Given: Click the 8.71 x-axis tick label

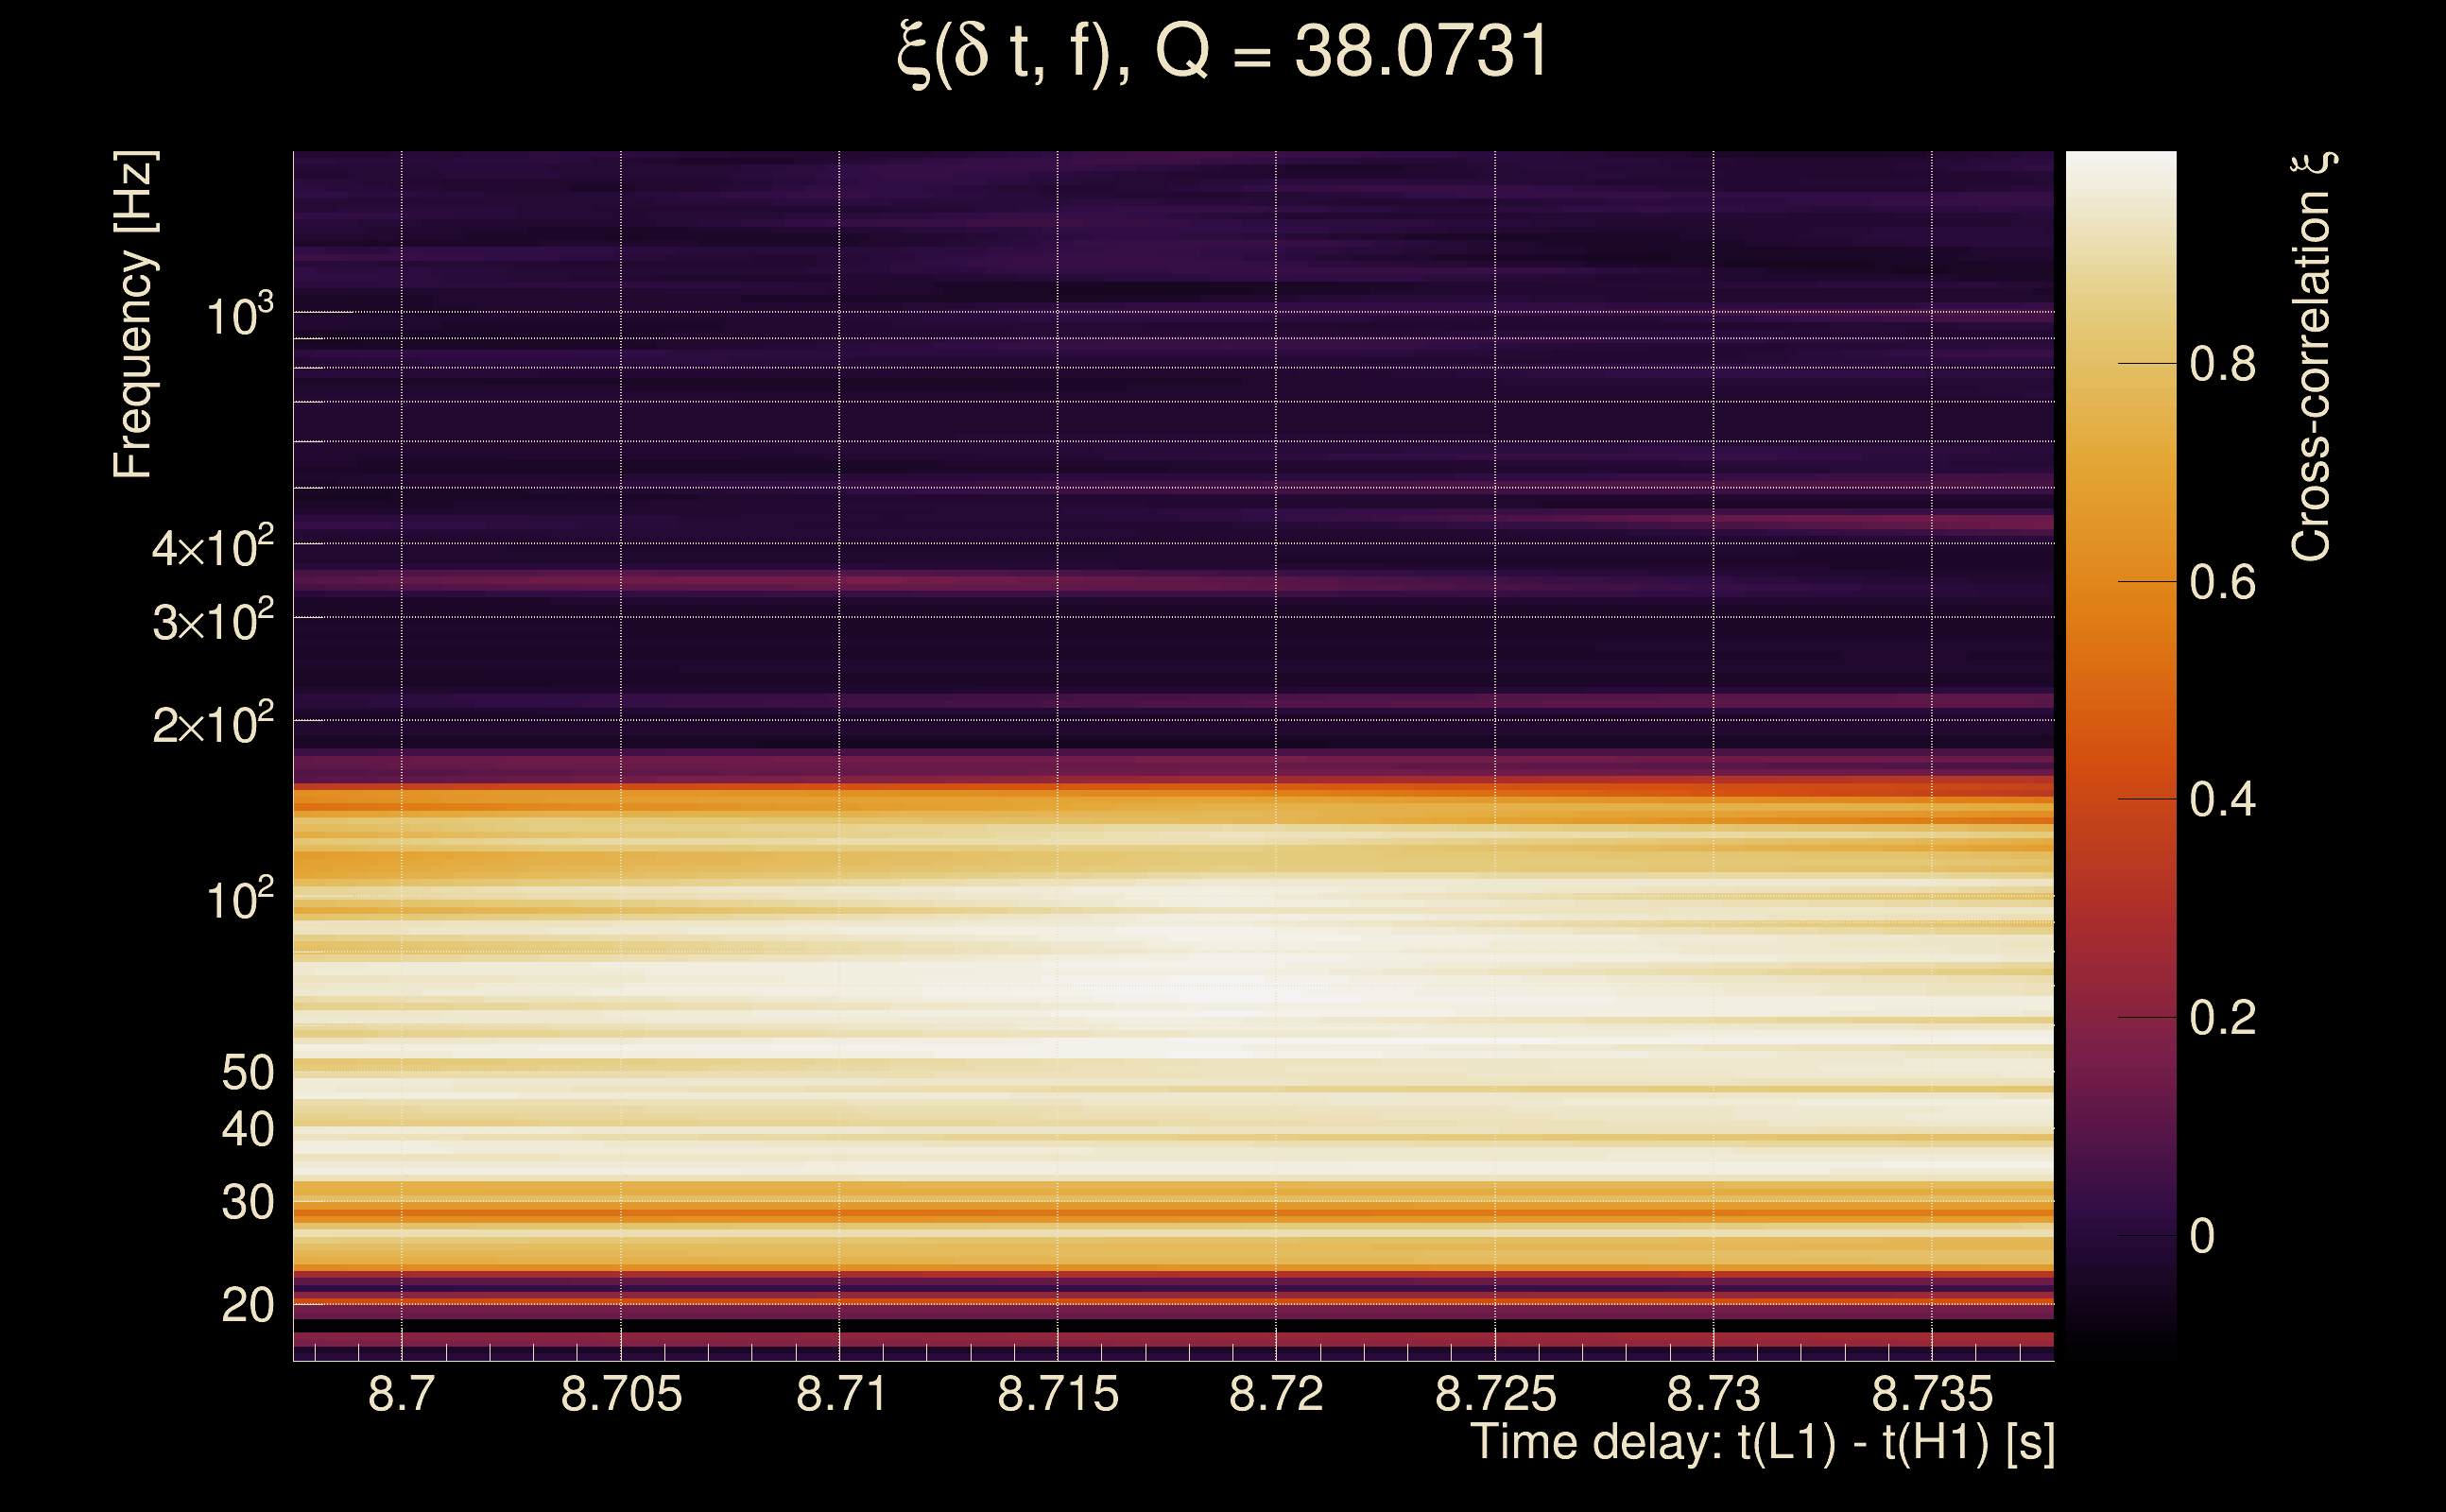Looking at the screenshot, I should pos(840,1393).
